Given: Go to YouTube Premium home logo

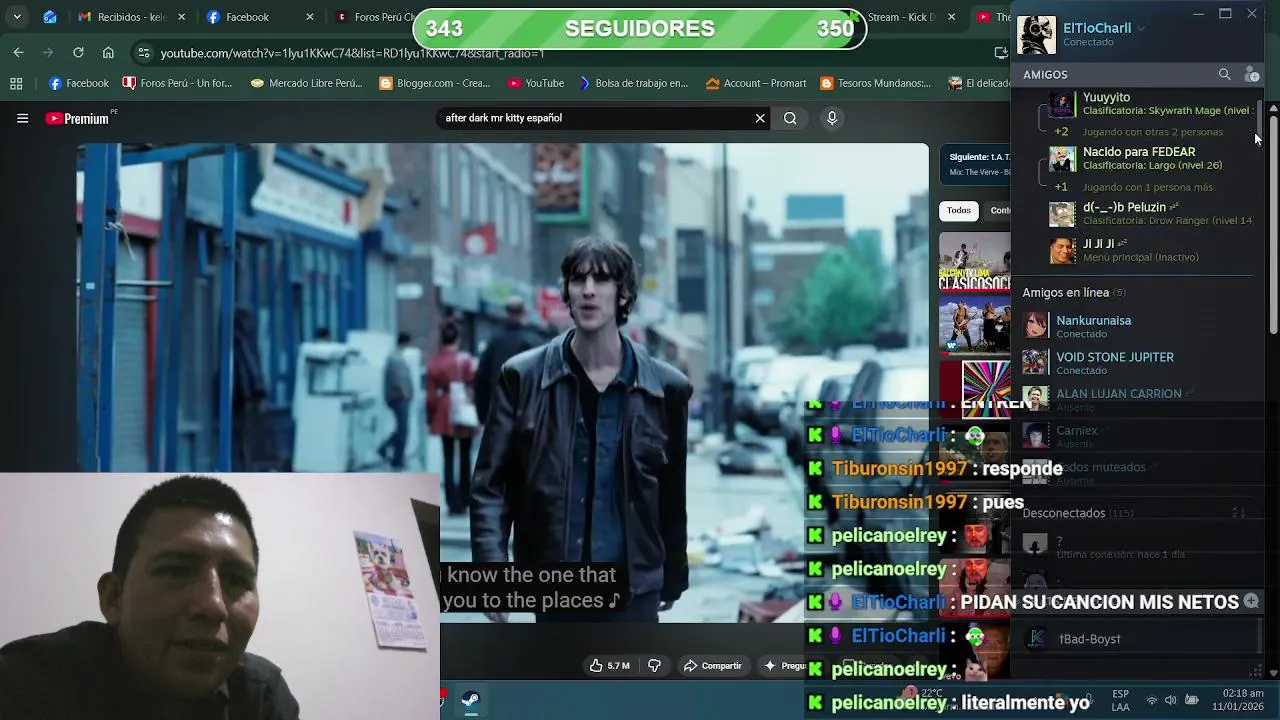Looking at the screenshot, I should [78, 118].
